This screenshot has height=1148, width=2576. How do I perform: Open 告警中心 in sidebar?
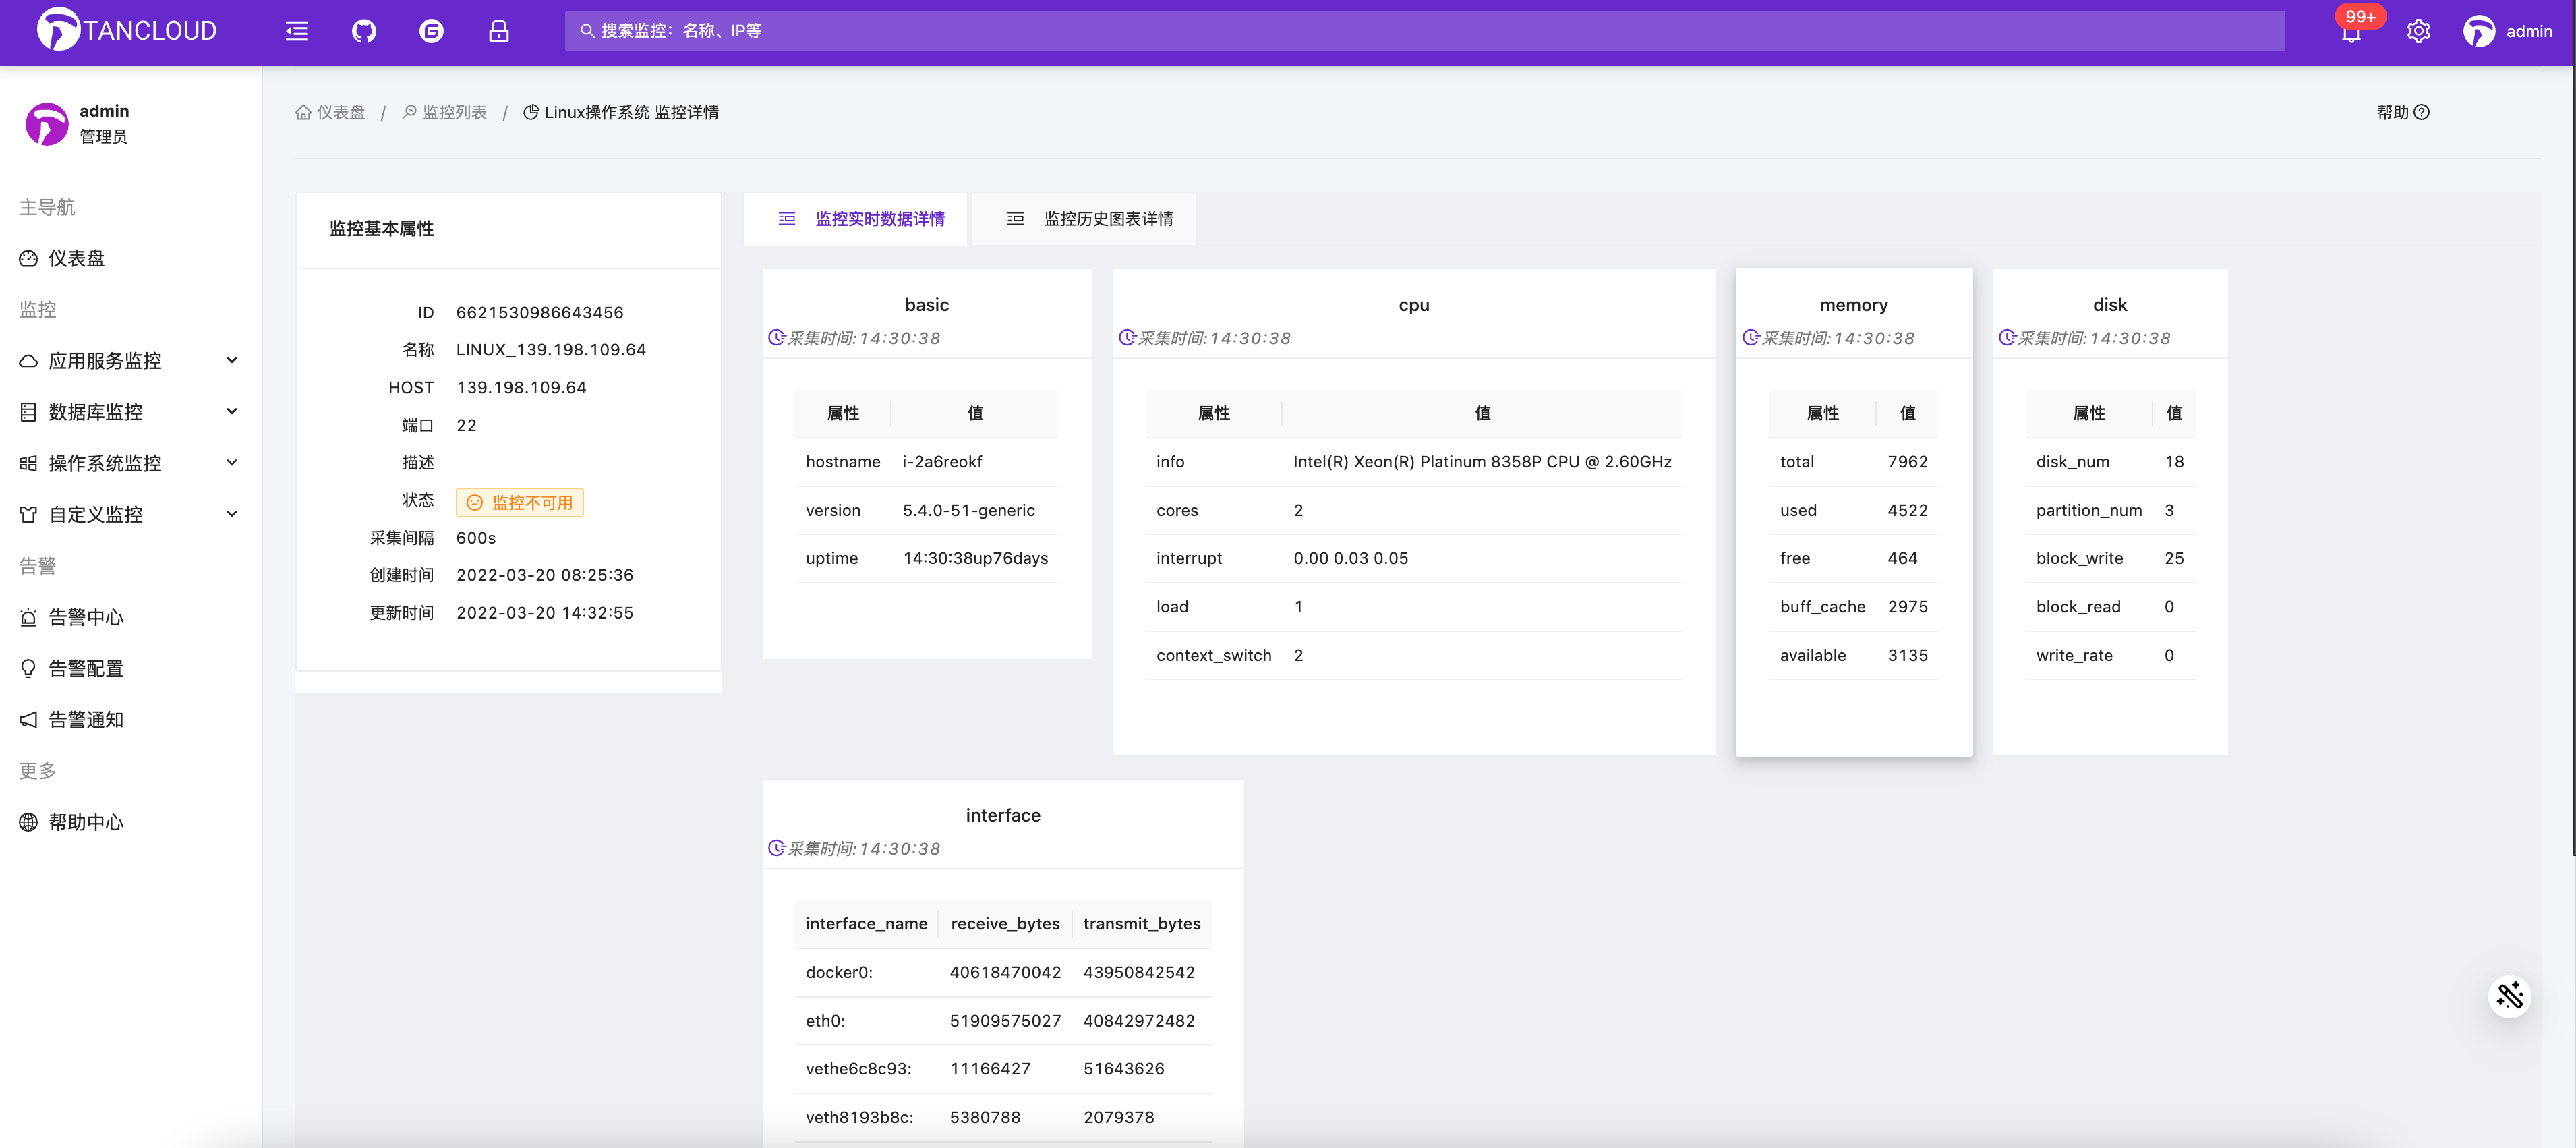point(86,617)
